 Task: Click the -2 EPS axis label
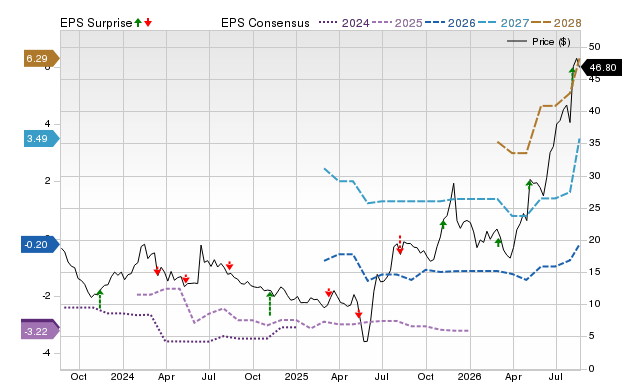tap(46, 295)
